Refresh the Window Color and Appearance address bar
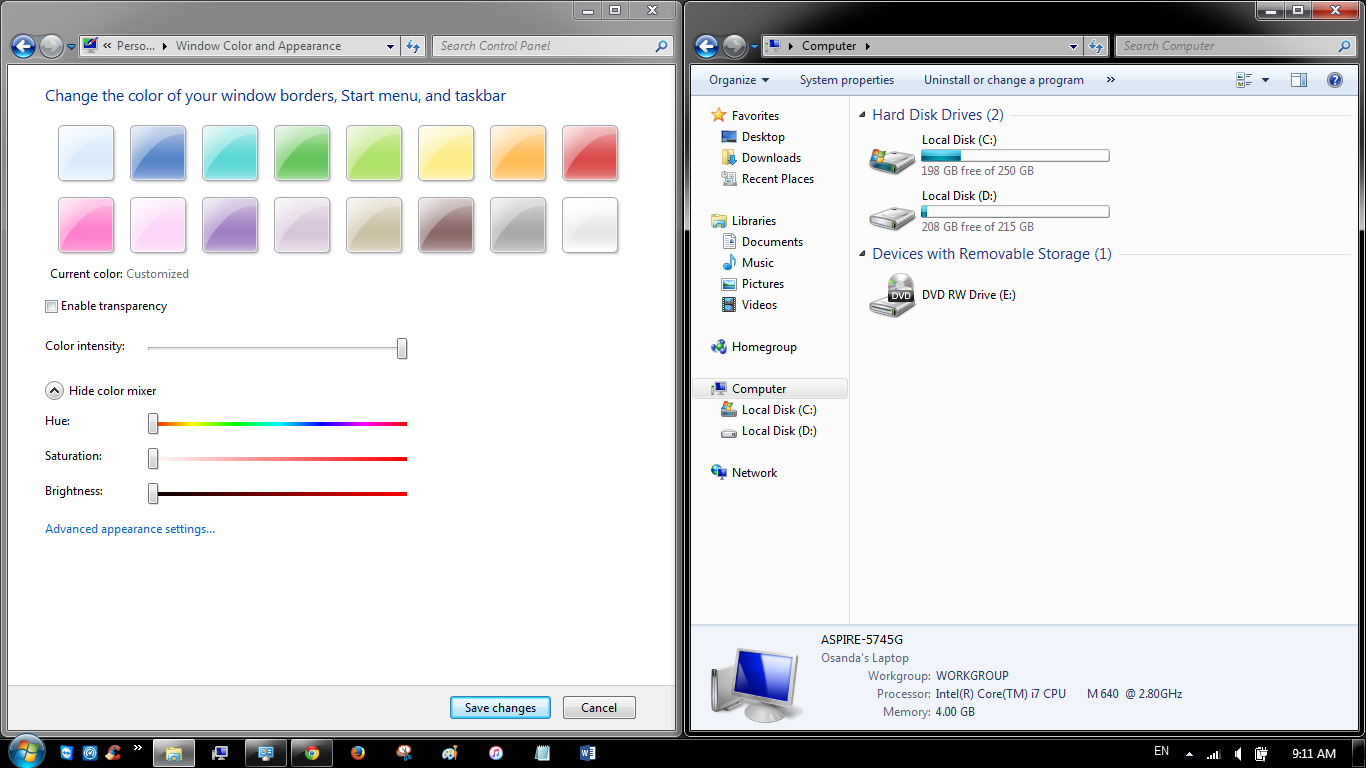 click(413, 46)
